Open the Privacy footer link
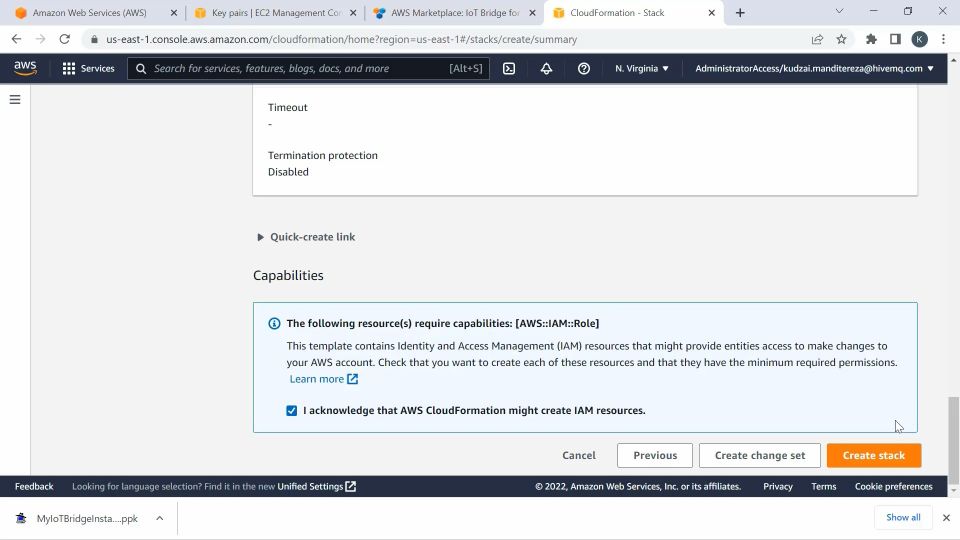This screenshot has width=960, height=540. [x=778, y=486]
